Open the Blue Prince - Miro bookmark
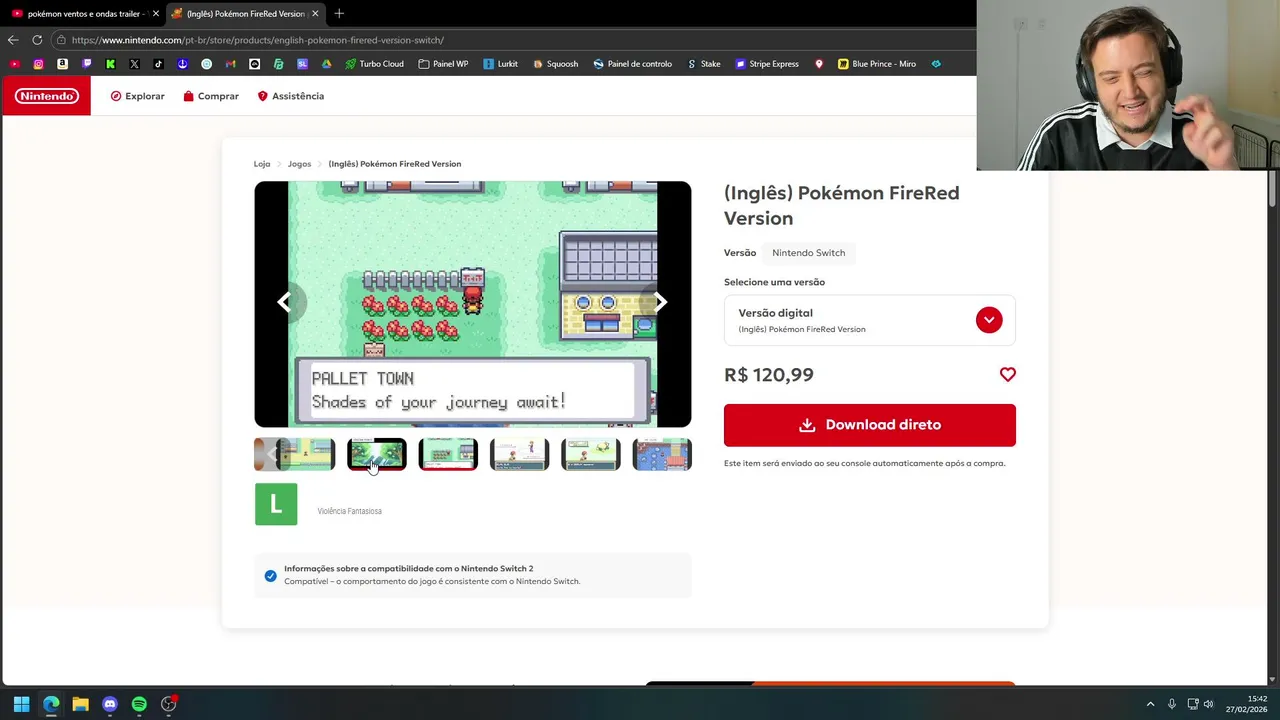The image size is (1280, 720). 877,64
